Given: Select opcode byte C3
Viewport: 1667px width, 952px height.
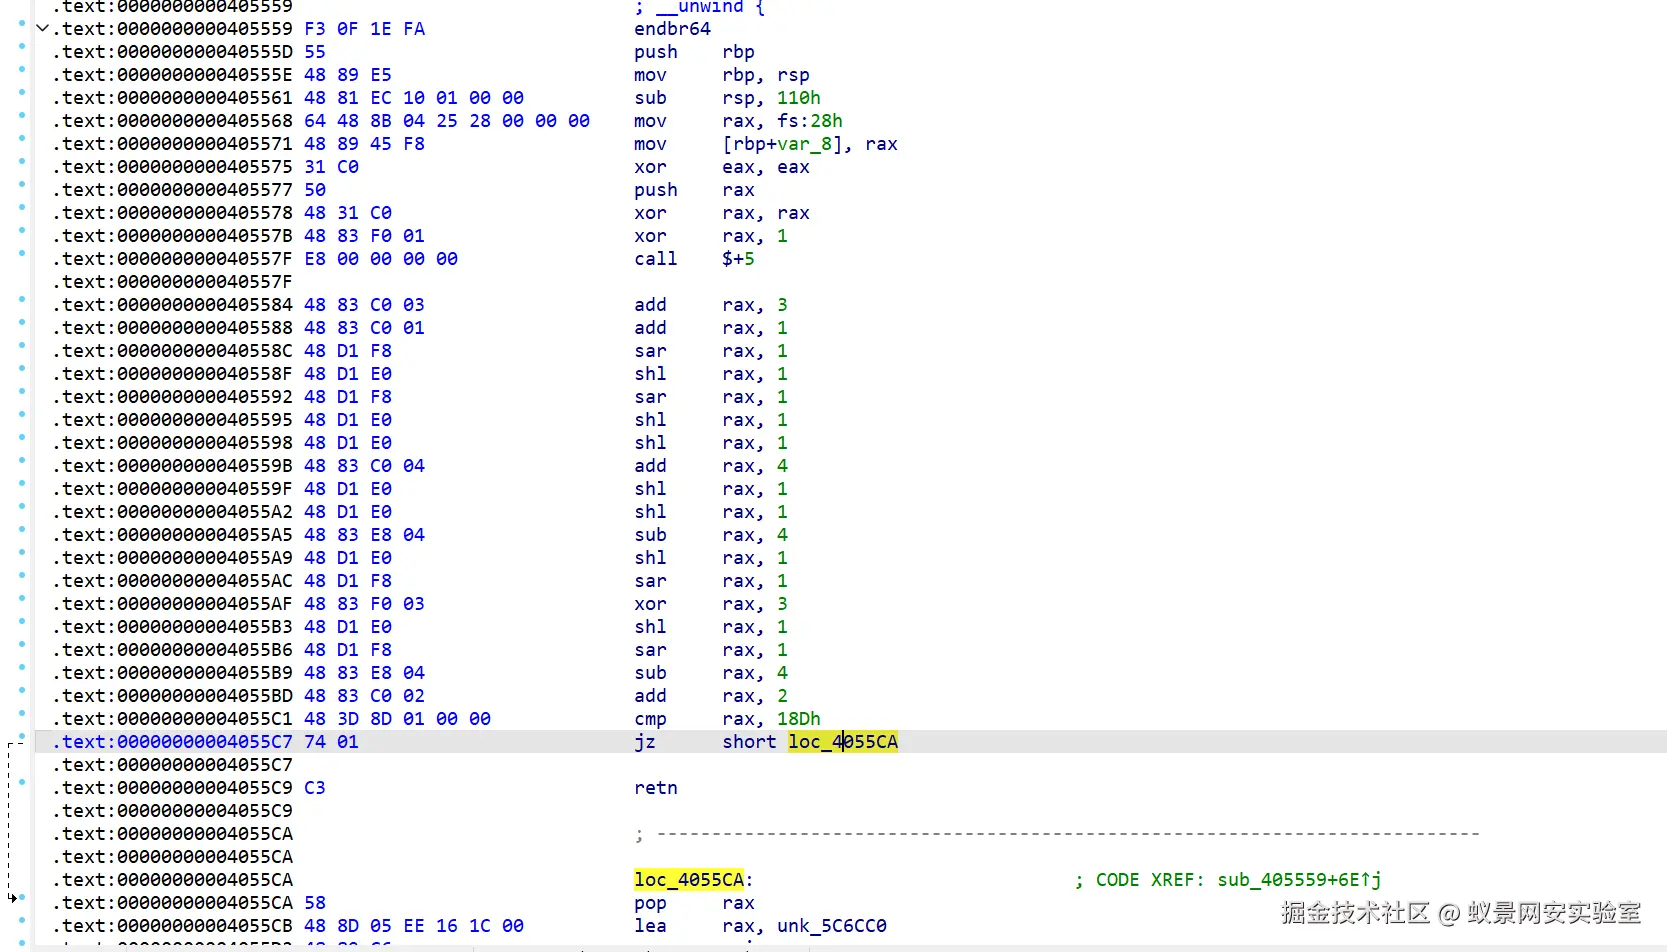Looking at the screenshot, I should point(315,788).
